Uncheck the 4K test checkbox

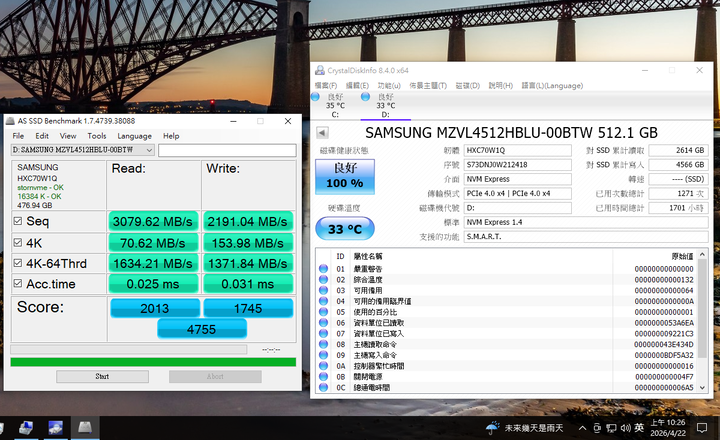click(x=18, y=243)
